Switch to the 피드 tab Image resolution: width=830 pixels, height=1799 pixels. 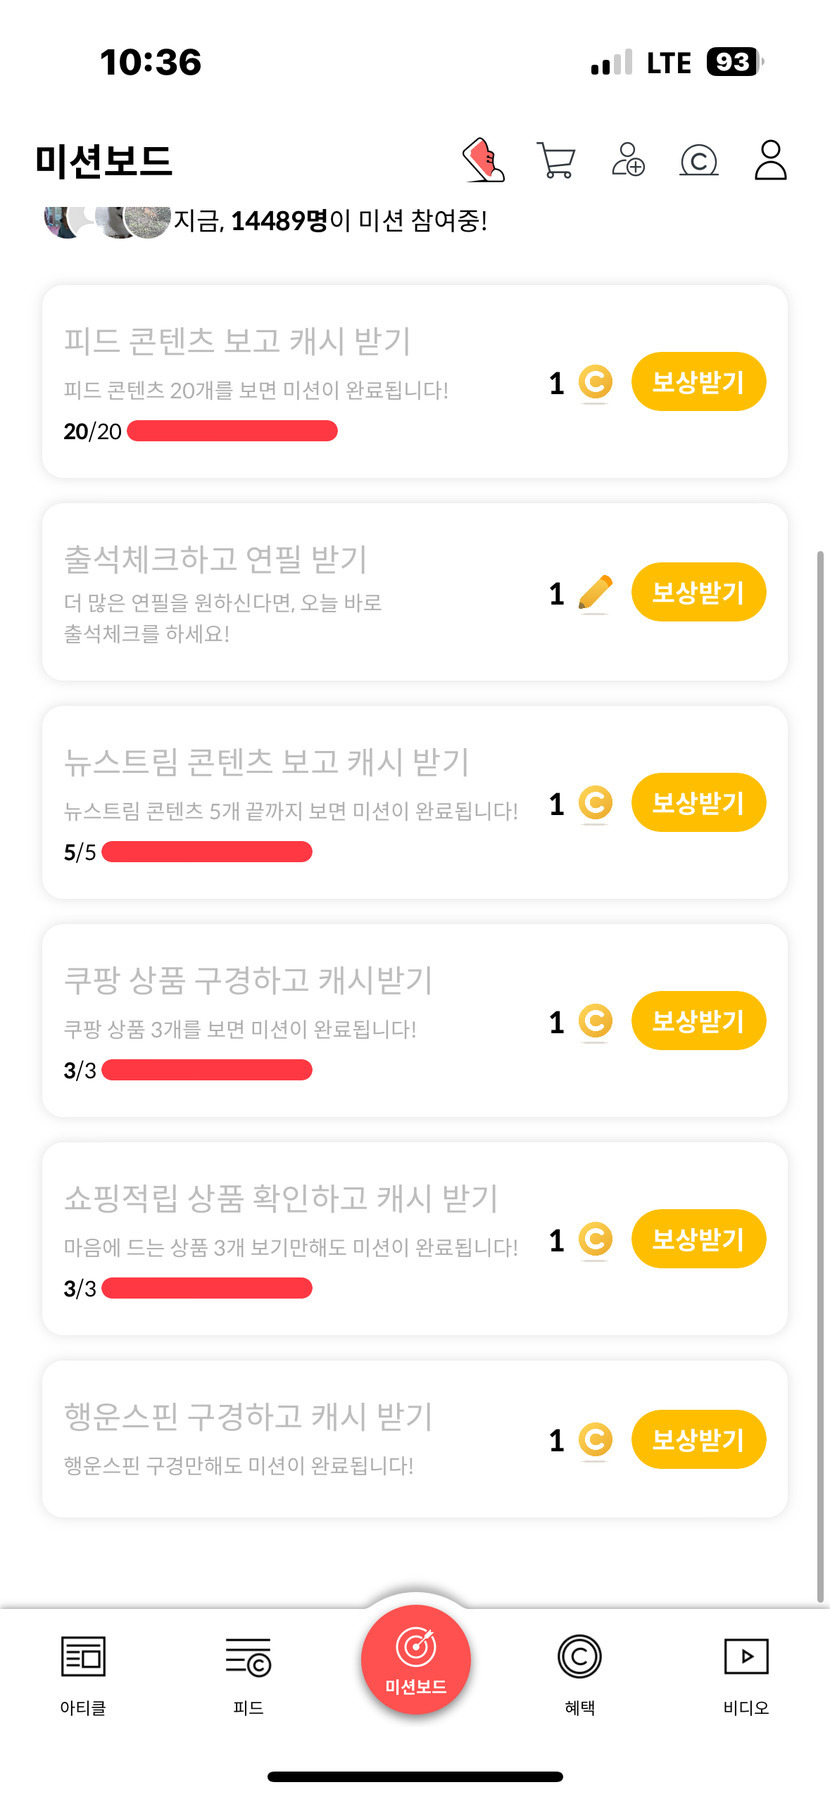point(248,1675)
